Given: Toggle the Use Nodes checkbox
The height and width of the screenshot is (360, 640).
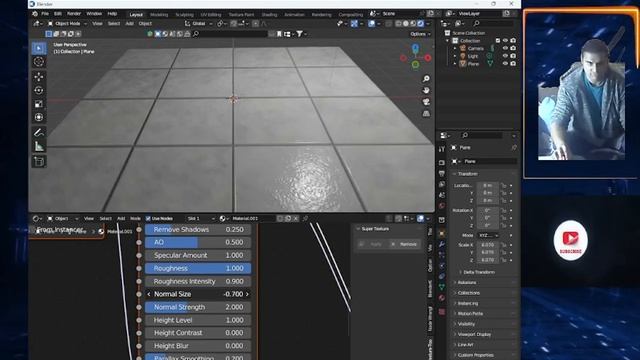Looking at the screenshot, I should (x=148, y=219).
